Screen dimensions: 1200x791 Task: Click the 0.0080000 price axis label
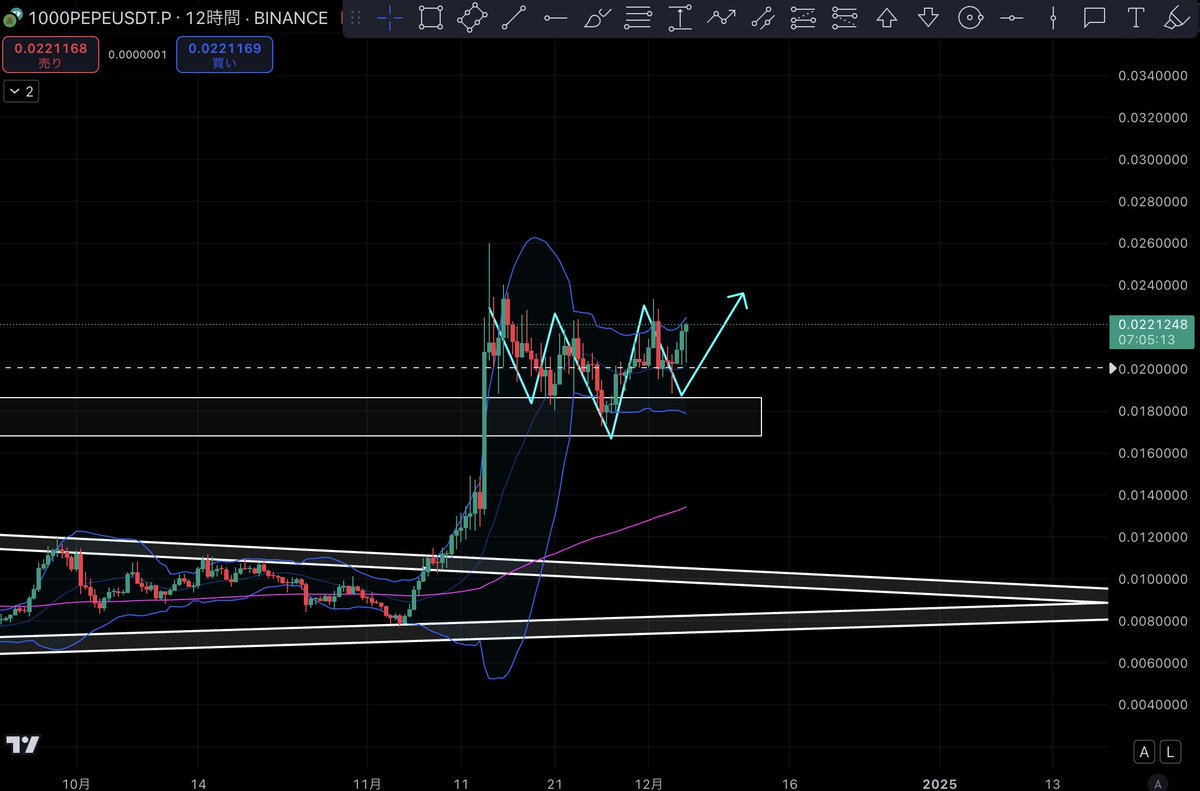point(1152,621)
